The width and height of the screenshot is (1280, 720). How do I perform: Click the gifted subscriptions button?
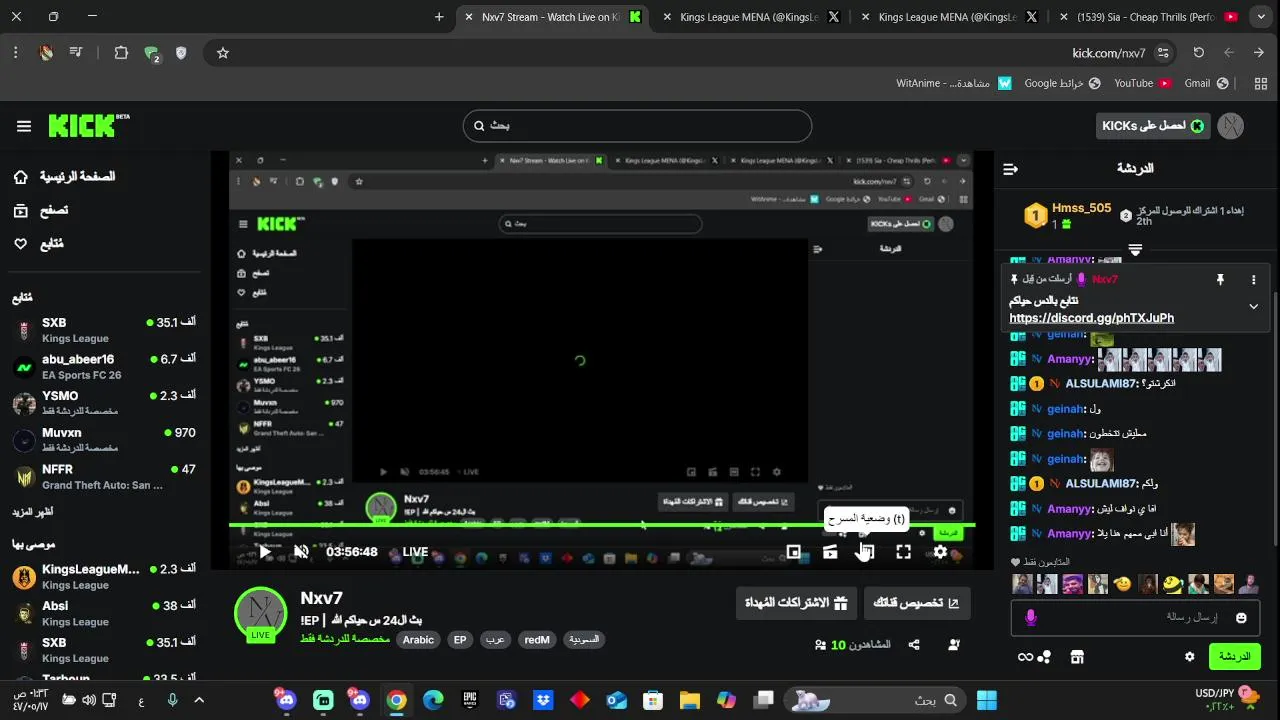(x=796, y=603)
